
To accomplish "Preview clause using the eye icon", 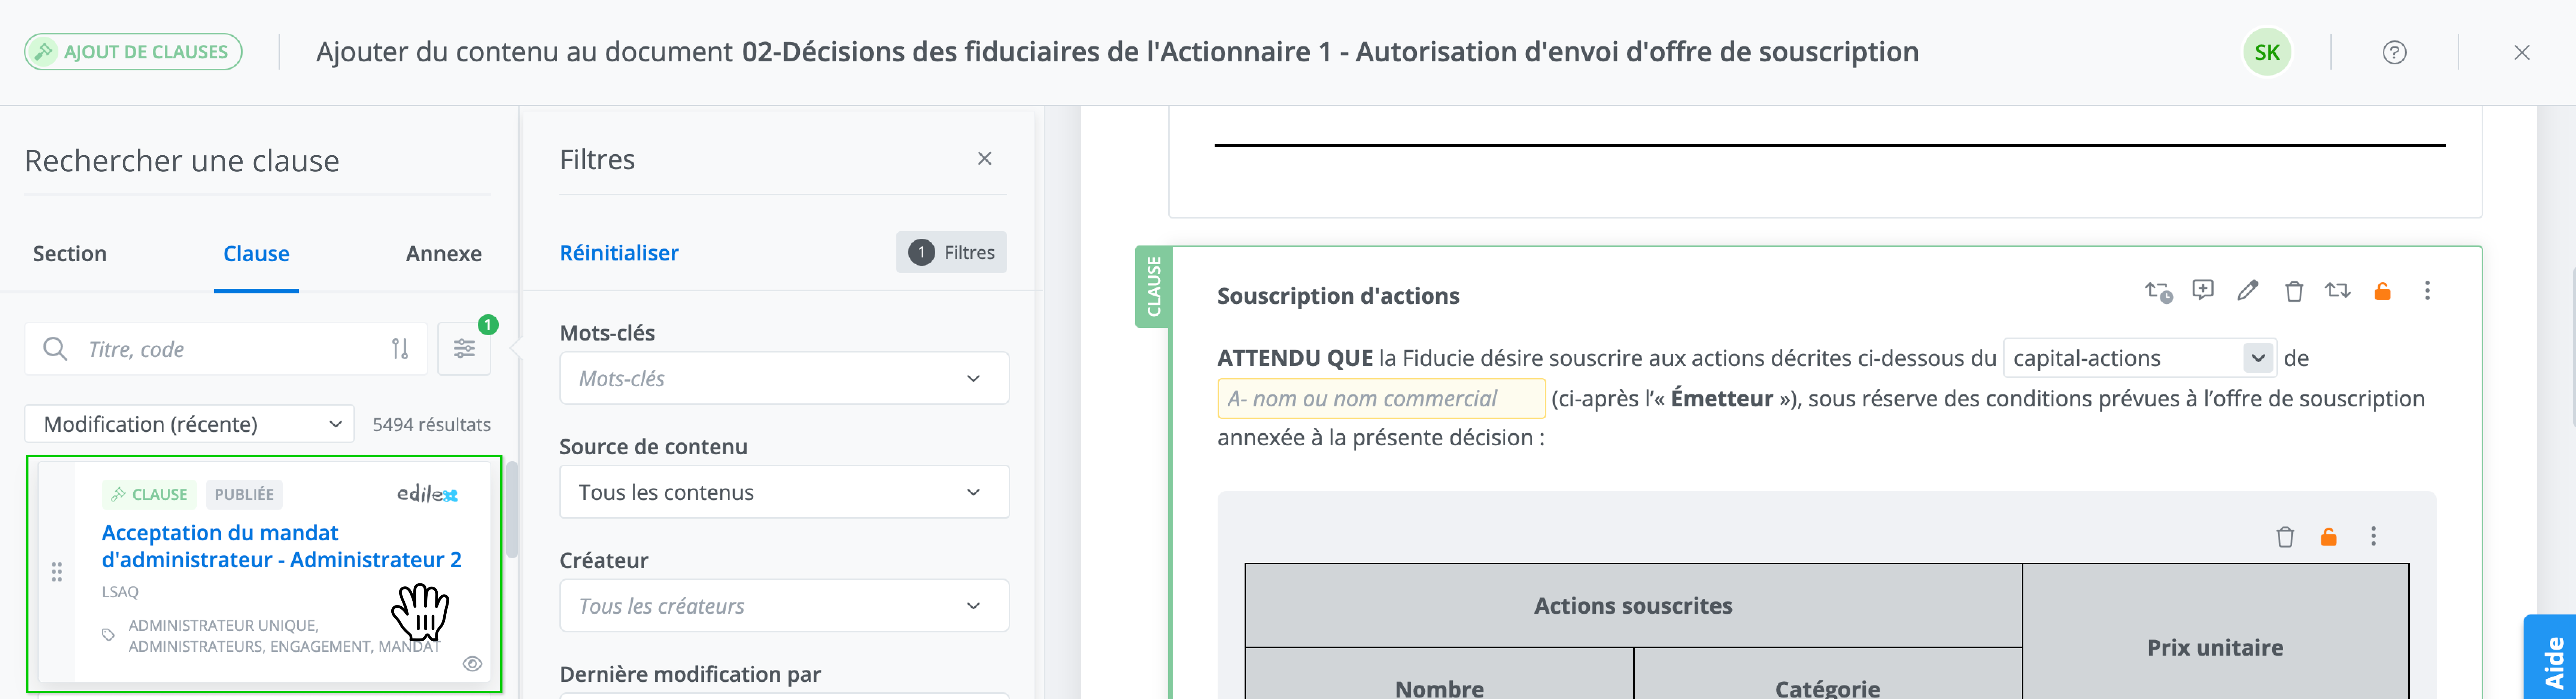I will [x=472, y=664].
